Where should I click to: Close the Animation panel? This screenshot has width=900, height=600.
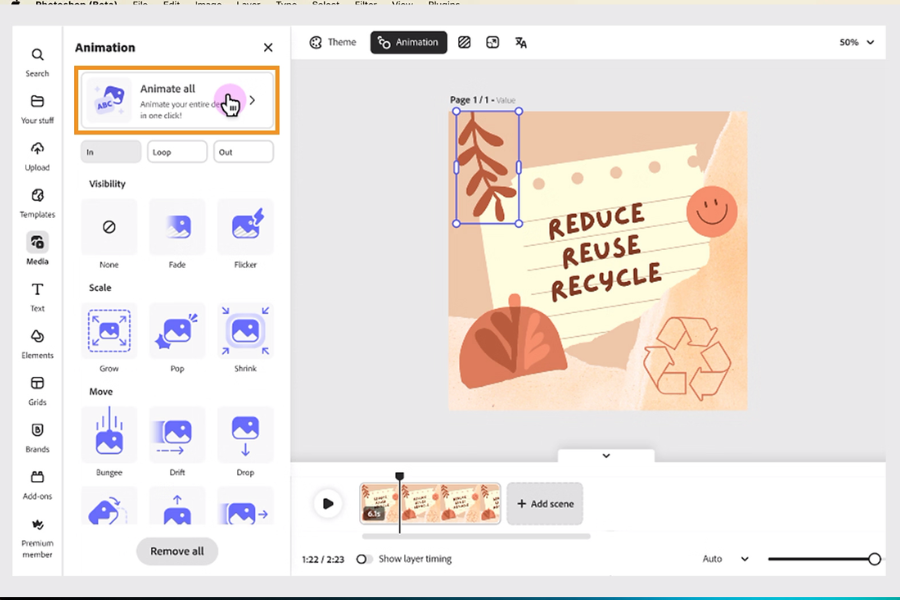click(x=268, y=48)
